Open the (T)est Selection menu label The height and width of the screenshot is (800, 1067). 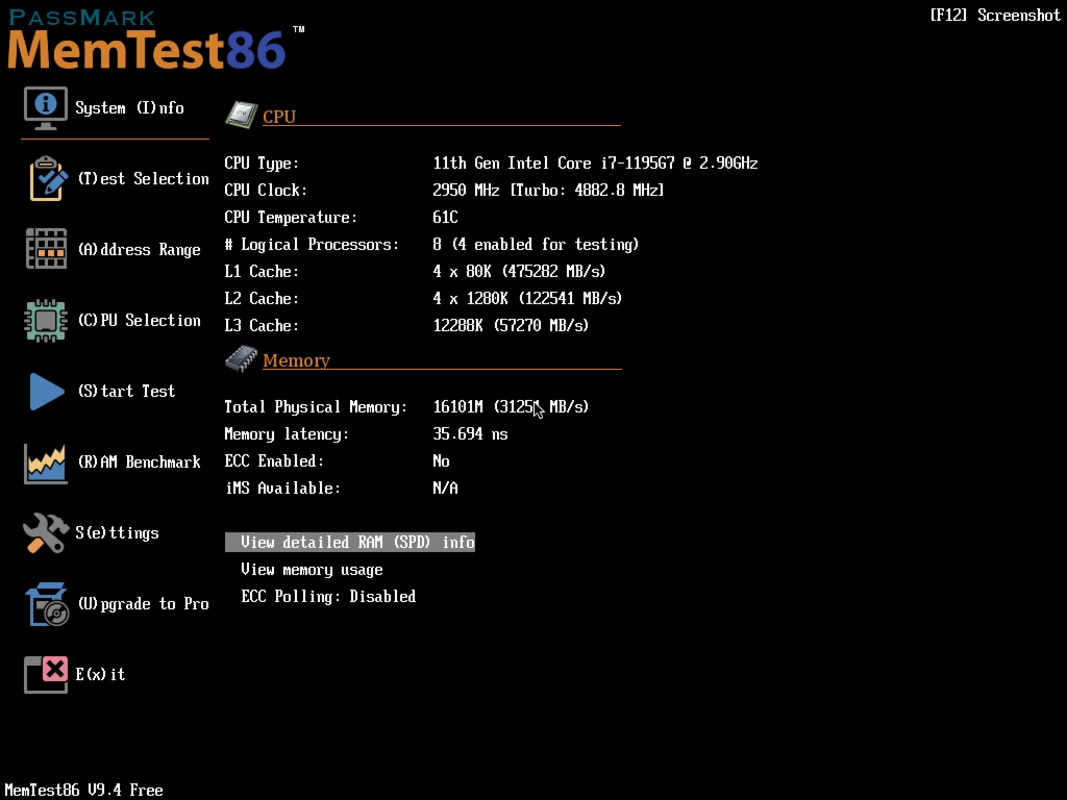click(144, 179)
